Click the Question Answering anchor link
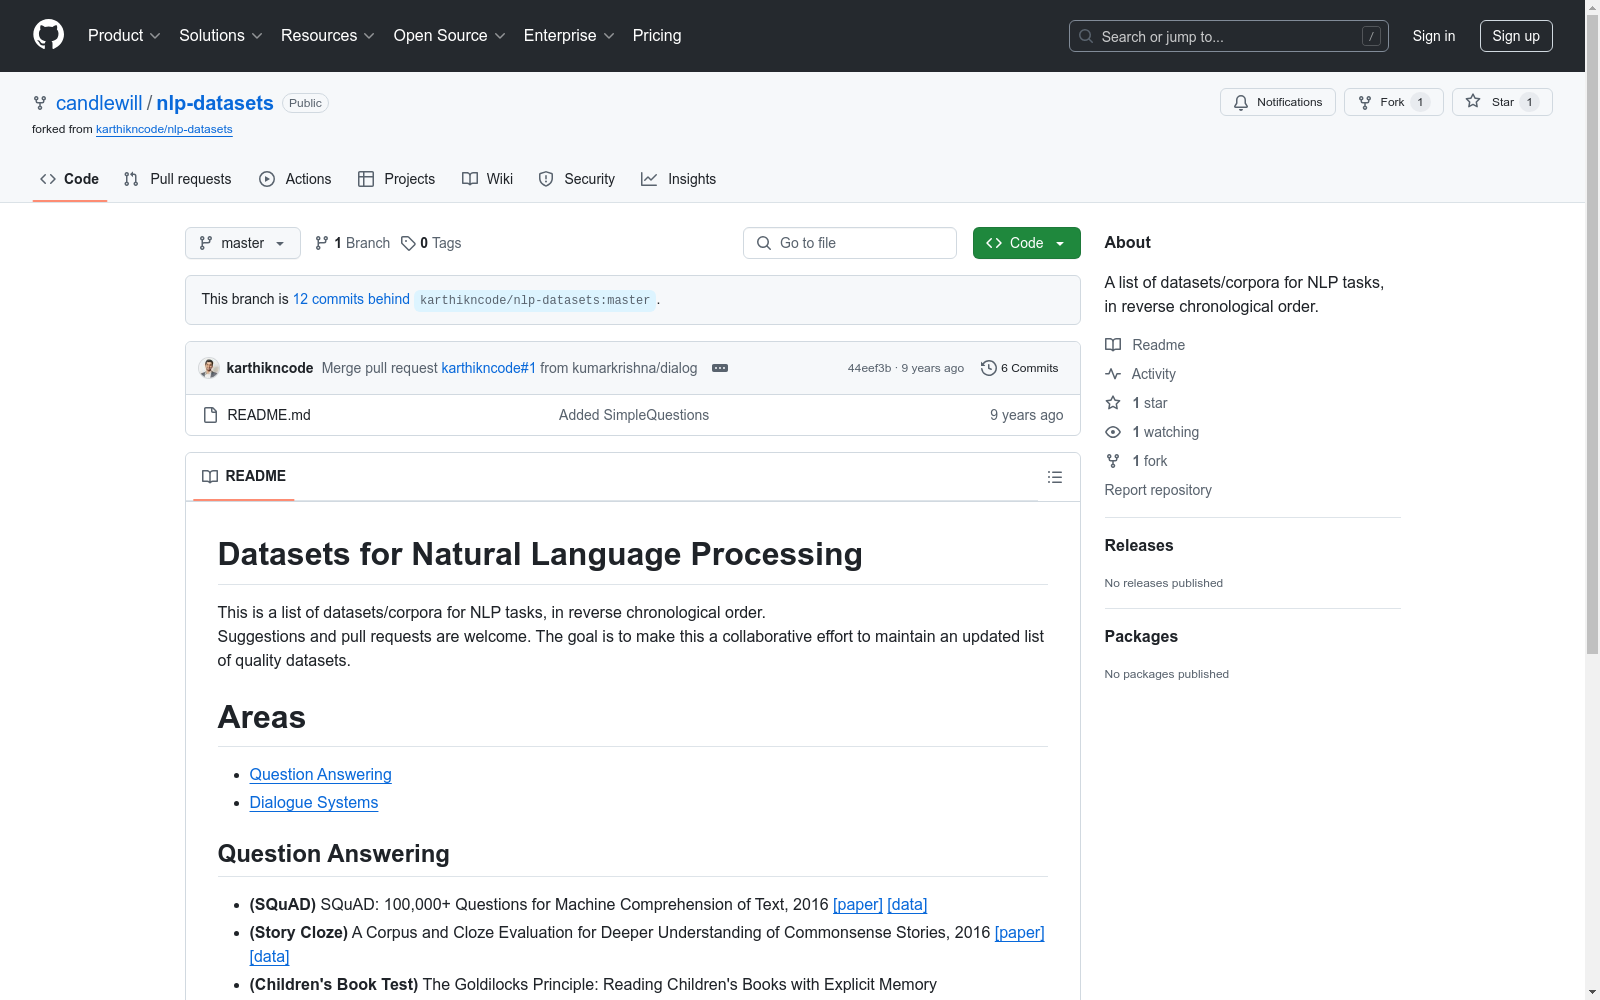Screen dimensions: 1600x1000 pos(321,774)
